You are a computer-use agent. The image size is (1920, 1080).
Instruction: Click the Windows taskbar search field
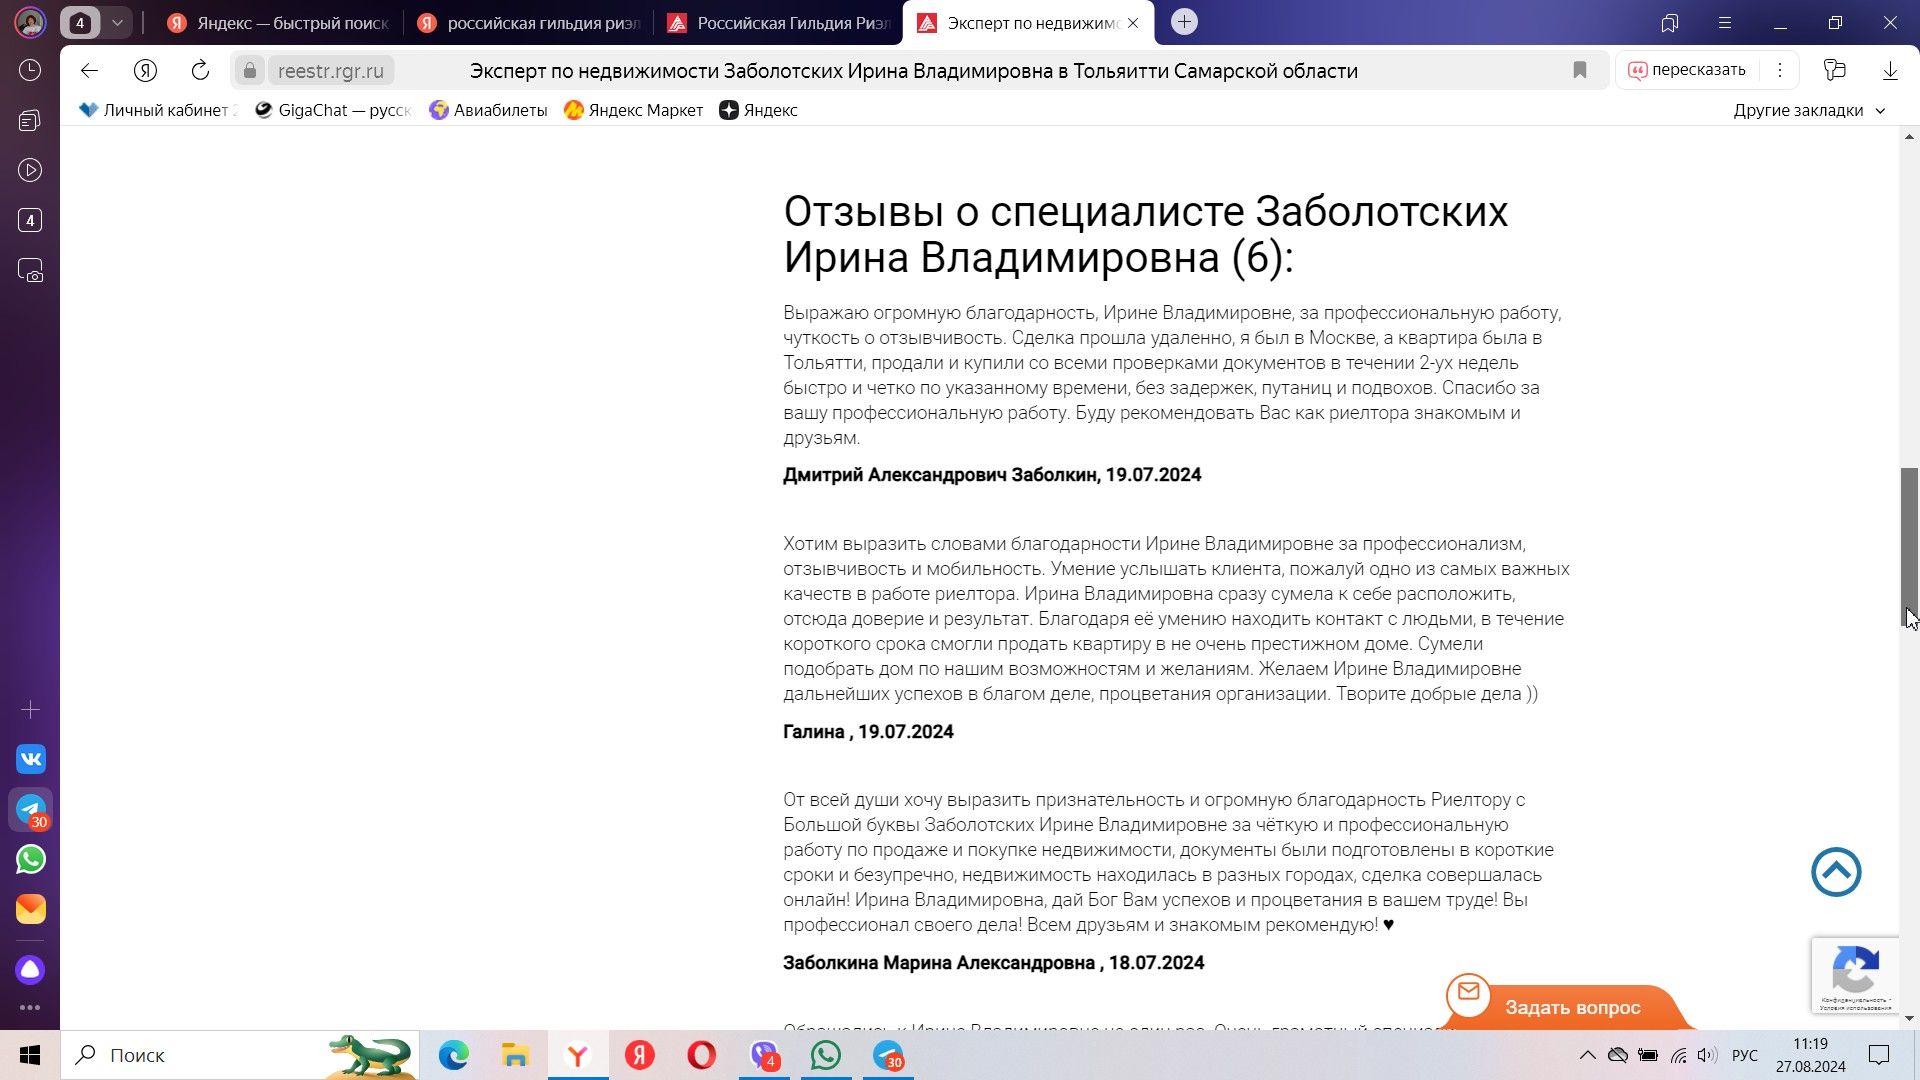pyautogui.click(x=200, y=1055)
